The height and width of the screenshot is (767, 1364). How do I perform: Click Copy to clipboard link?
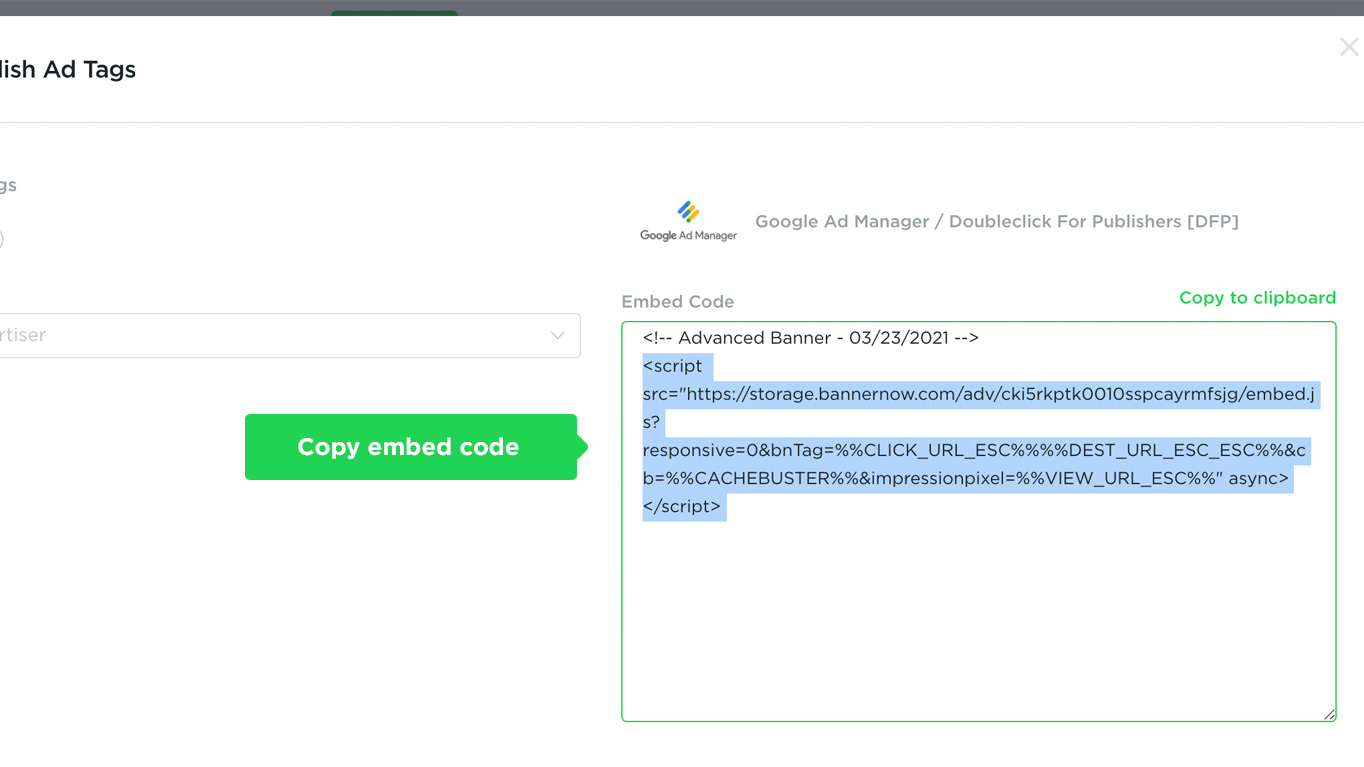(x=1257, y=298)
